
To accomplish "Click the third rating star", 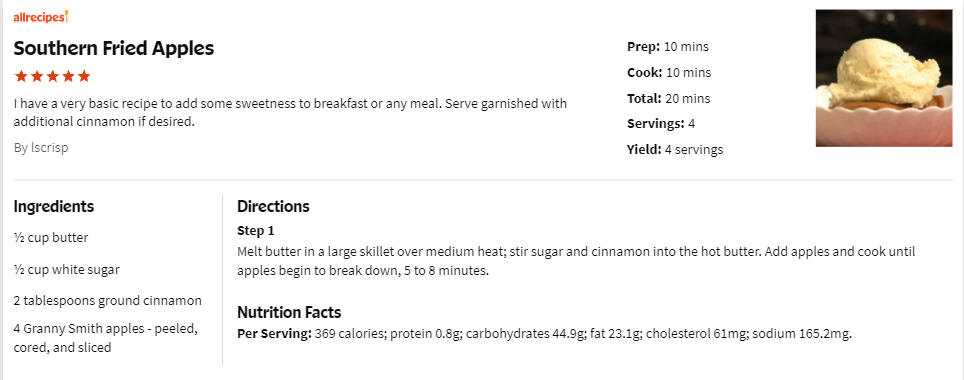I will (52, 76).
